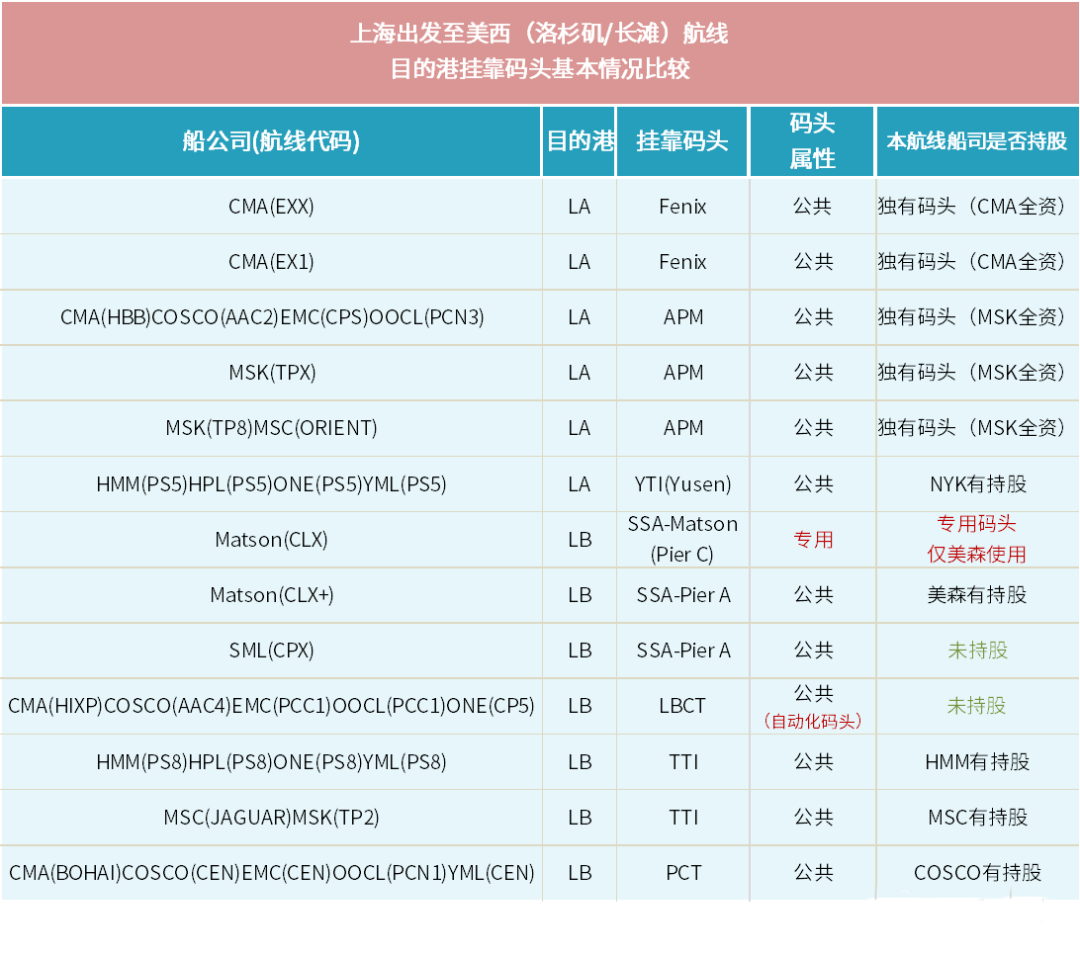Click the CMA(BOHAI)COSCO(CEN)EMC(CEN) carrier cell
The width and height of the screenshot is (1080, 958).
click(271, 873)
